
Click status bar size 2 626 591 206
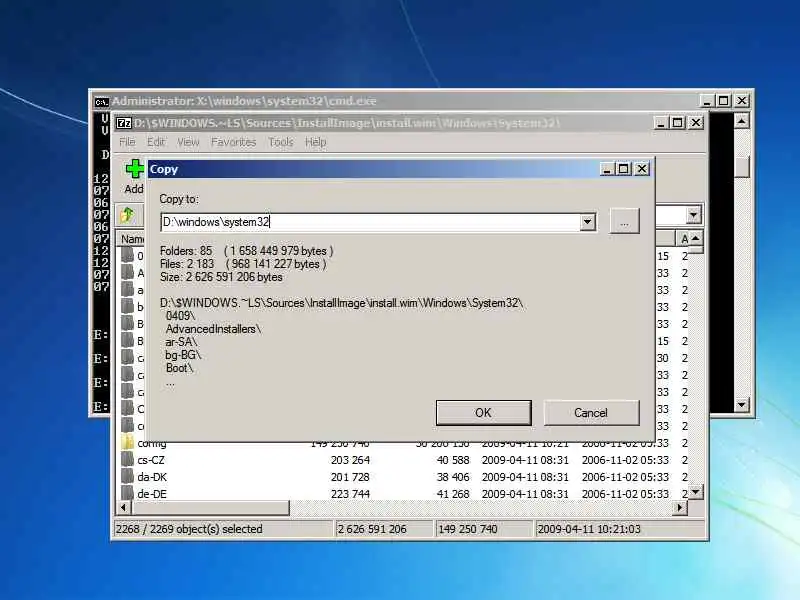tap(372, 529)
